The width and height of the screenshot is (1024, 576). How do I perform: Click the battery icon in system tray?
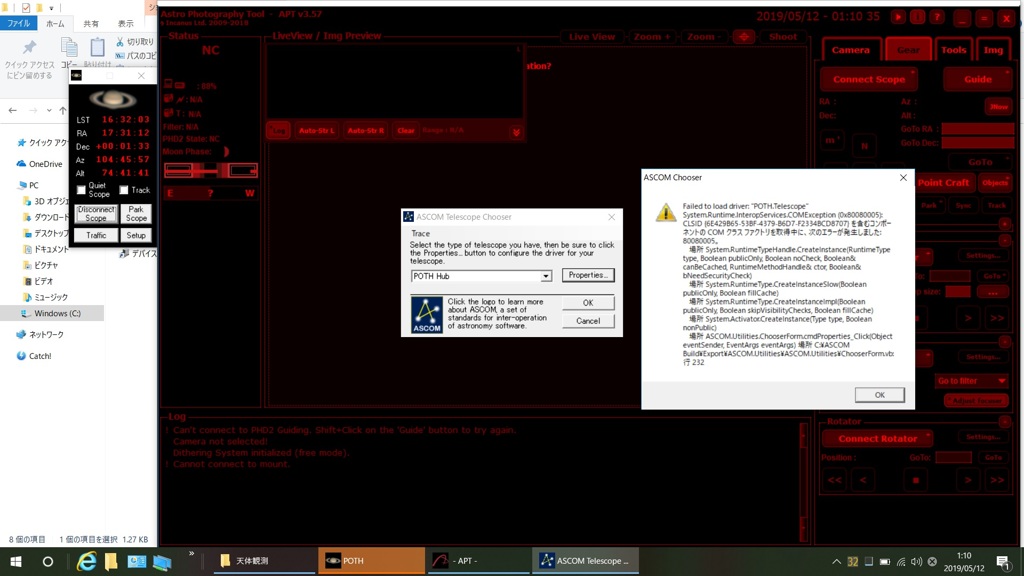(885, 561)
